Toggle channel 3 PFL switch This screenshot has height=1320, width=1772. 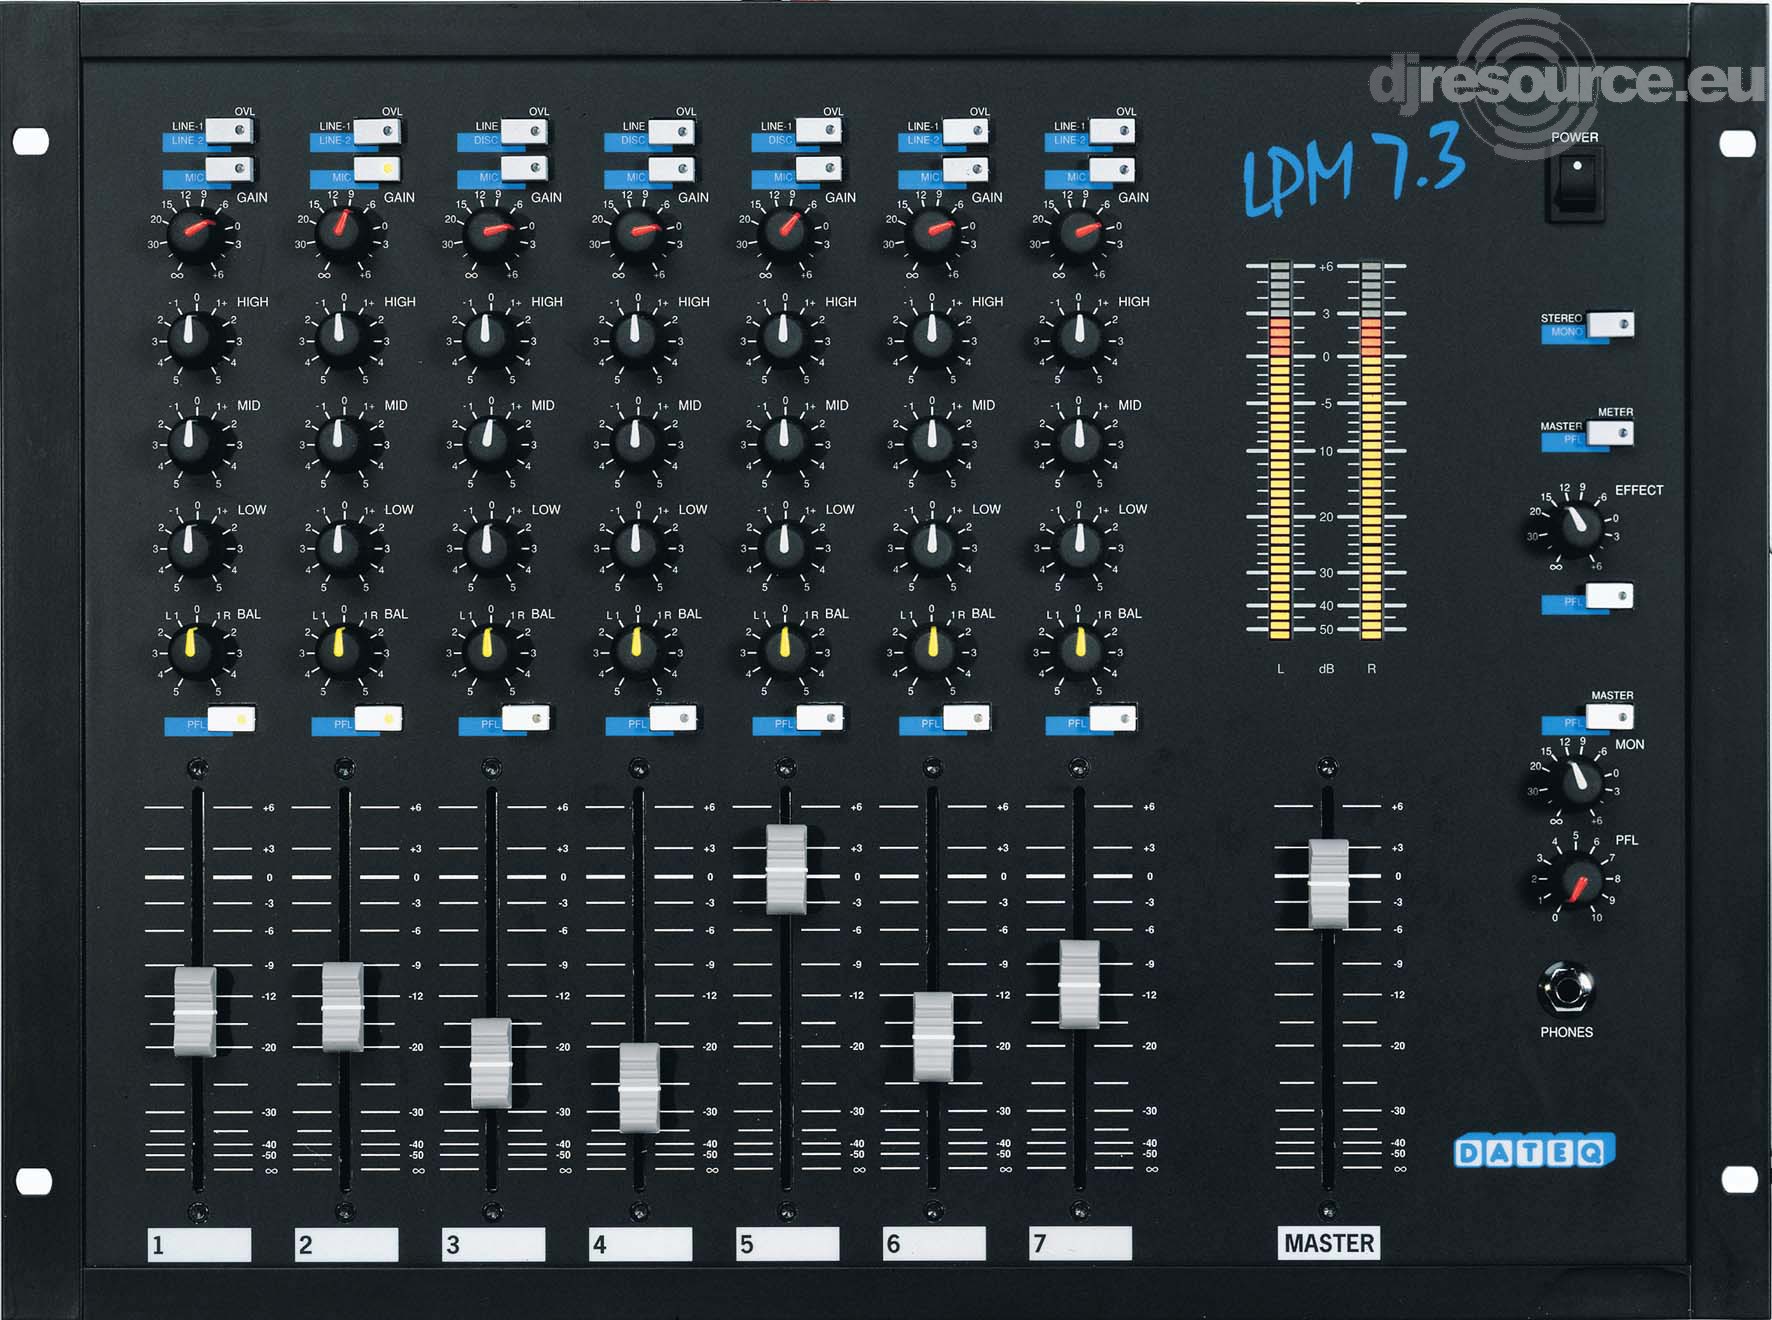(x=525, y=717)
